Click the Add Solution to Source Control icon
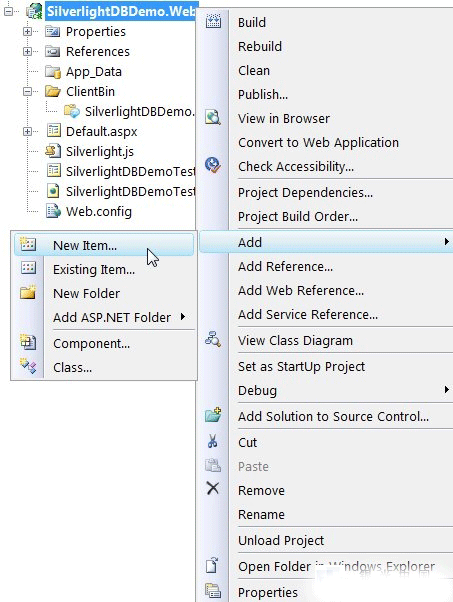 213,415
